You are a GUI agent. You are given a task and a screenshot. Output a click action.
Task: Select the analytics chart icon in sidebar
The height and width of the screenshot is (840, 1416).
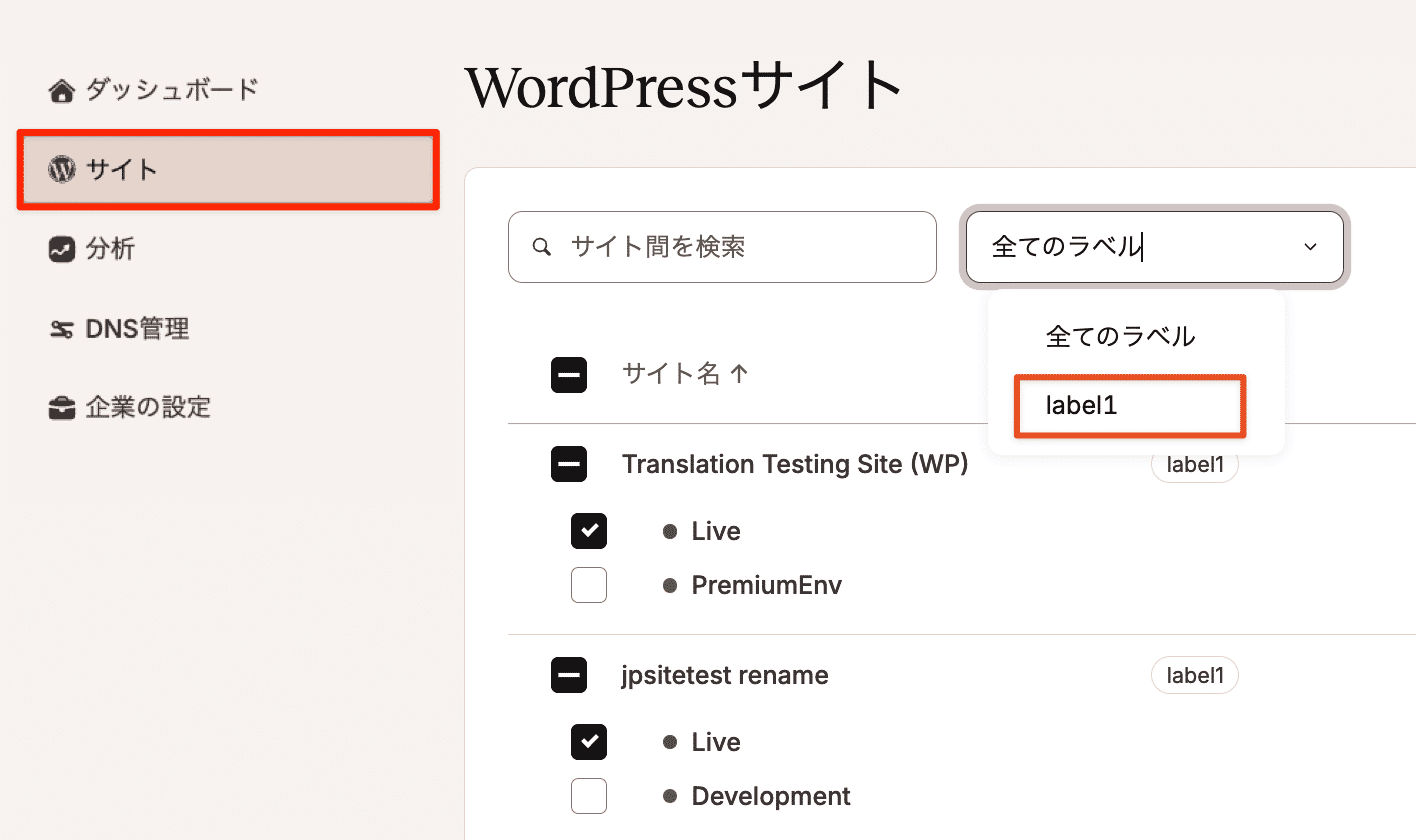click(x=60, y=249)
